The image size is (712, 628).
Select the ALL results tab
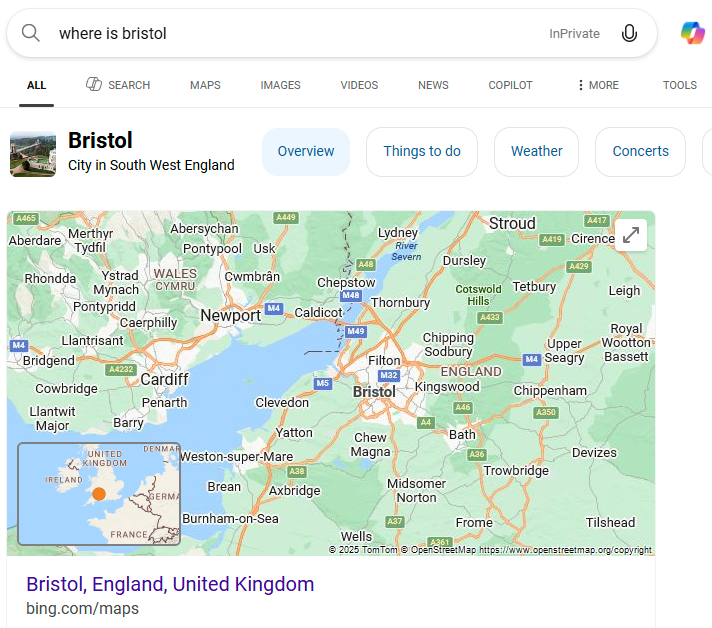(36, 85)
